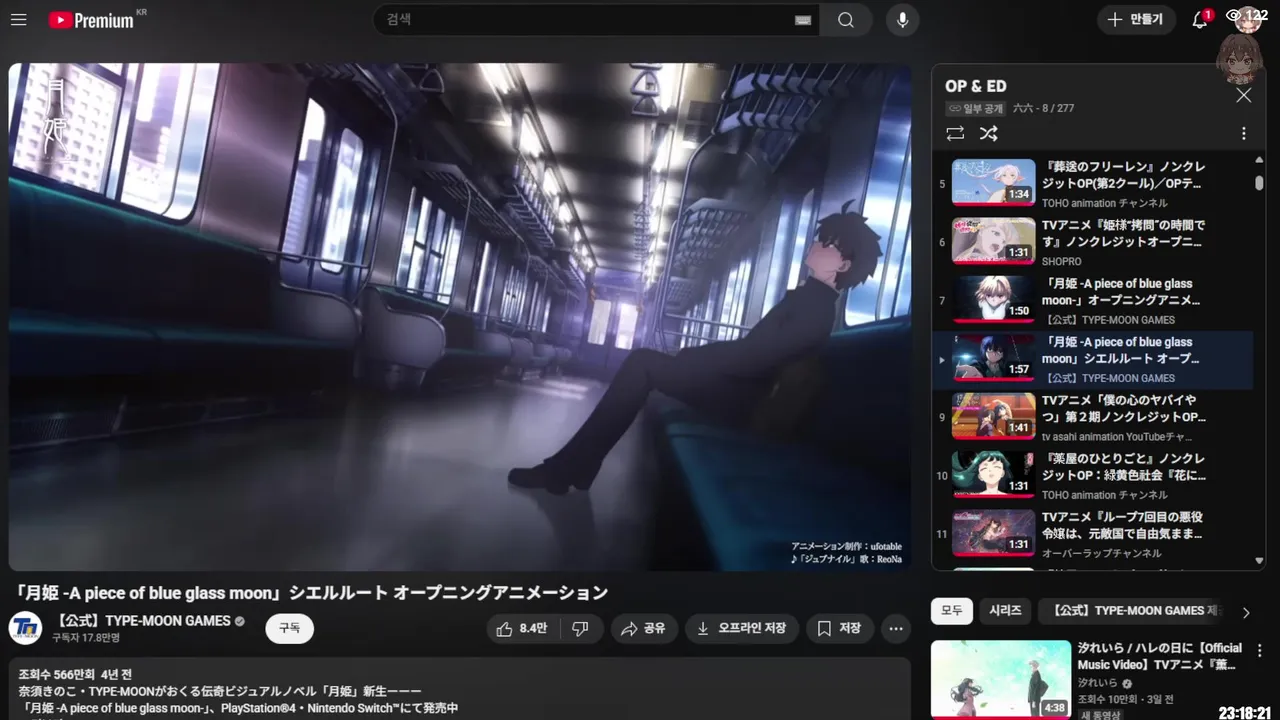Click the 일부 공개 playlist visibility label
Screen dimensions: 1280x720
(975, 108)
